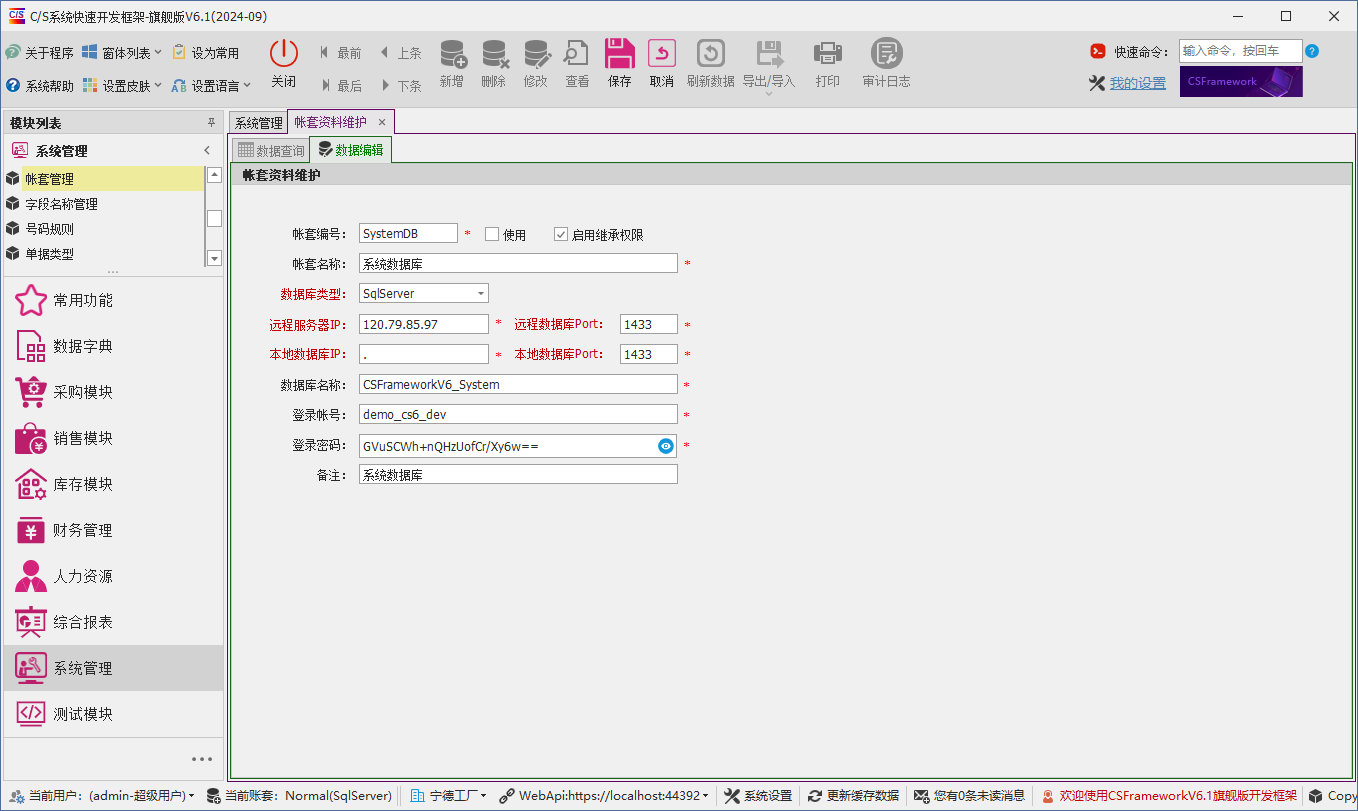Switch to the 数据查询 sub-tab

[270, 151]
